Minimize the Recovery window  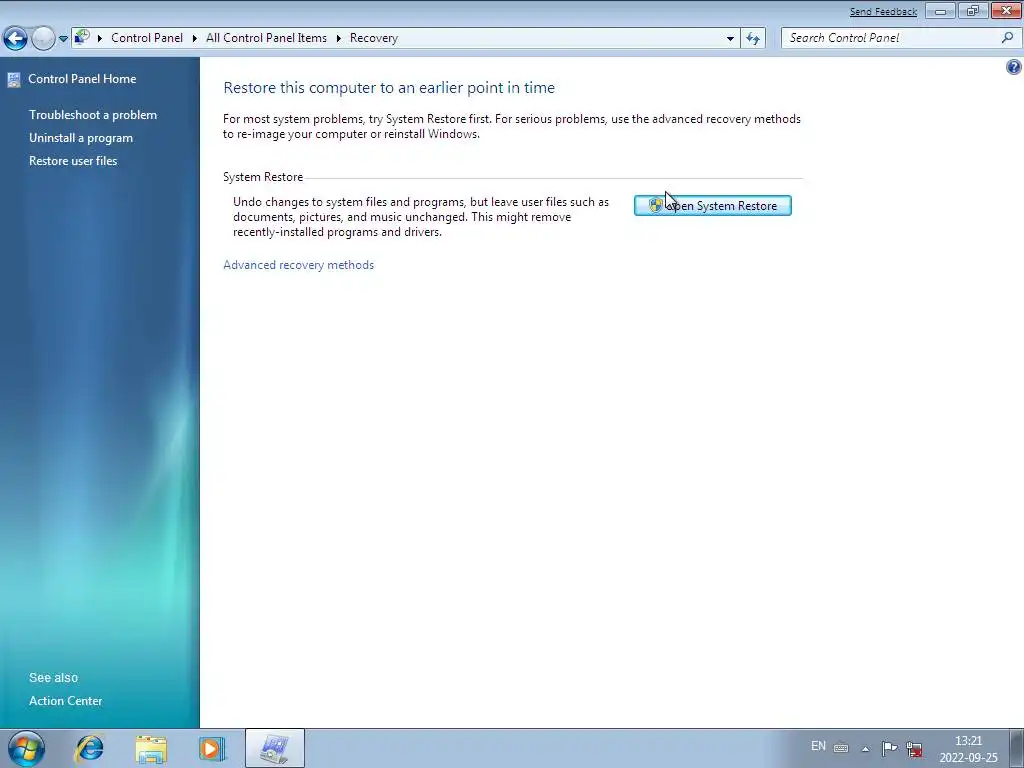point(940,11)
